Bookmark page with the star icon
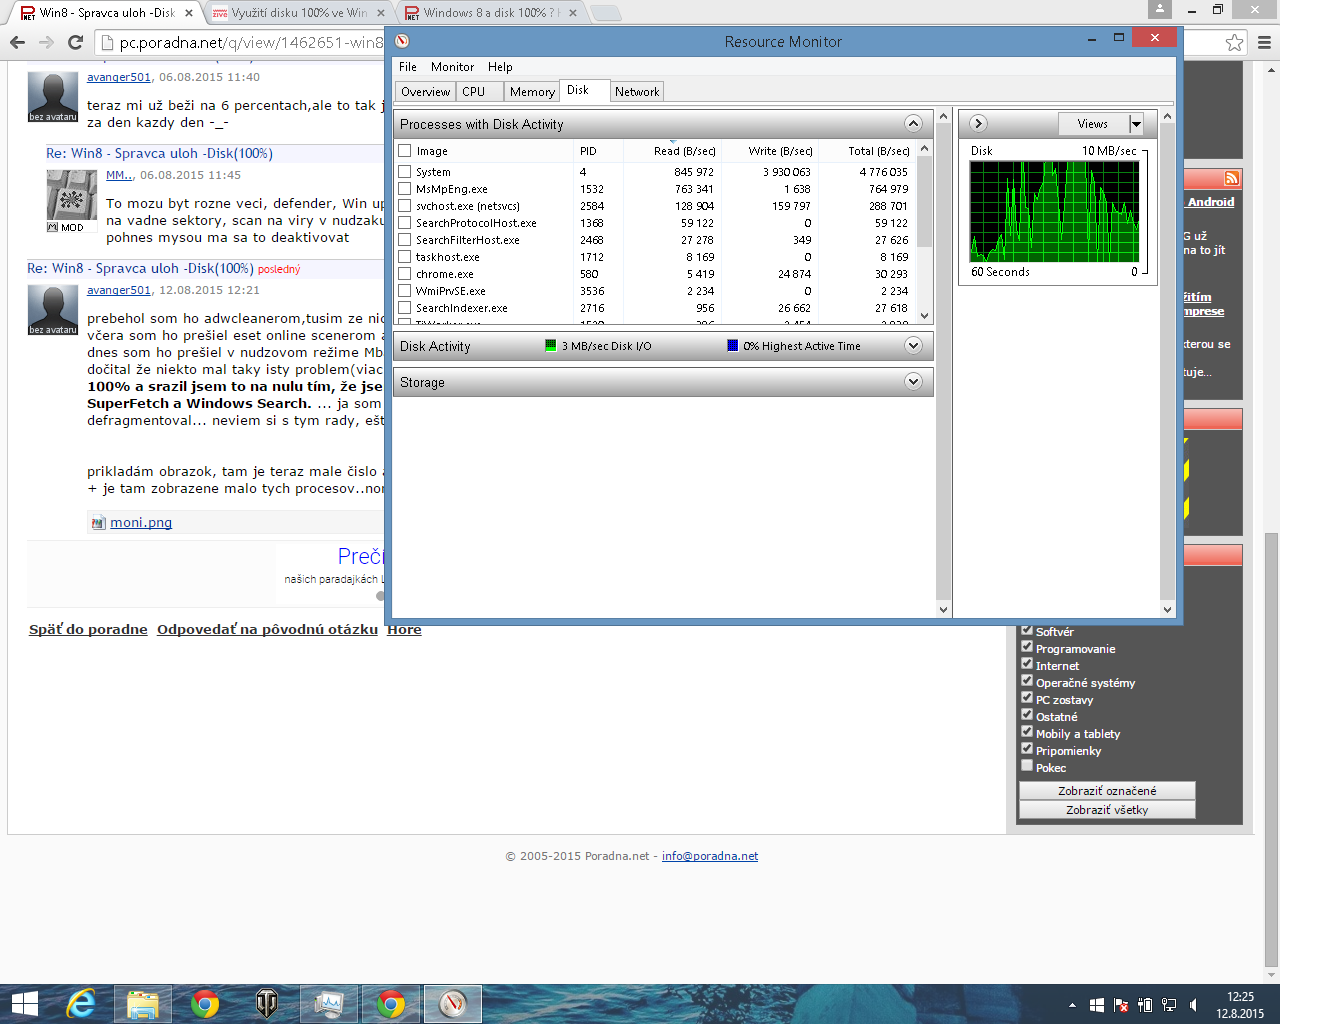The height and width of the screenshot is (1024, 1334). pos(1235,42)
